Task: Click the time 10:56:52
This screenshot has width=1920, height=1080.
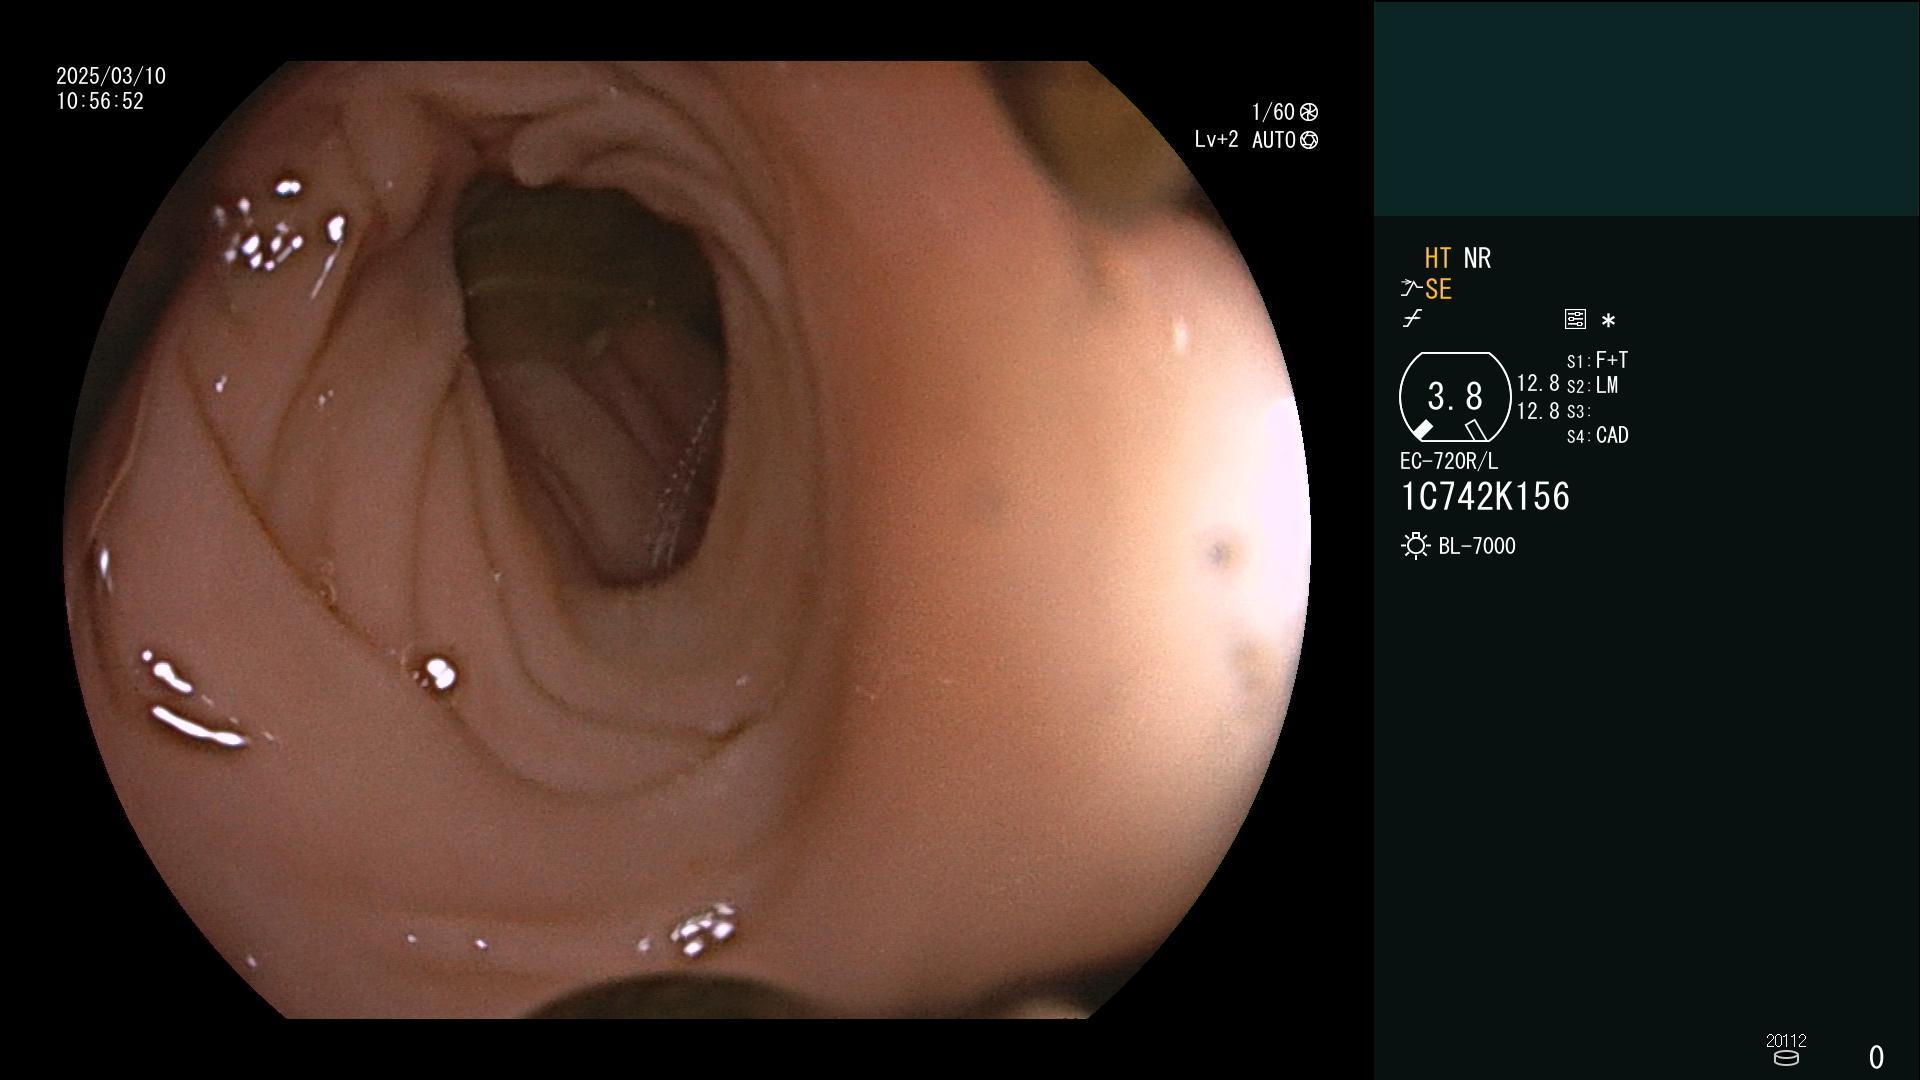Action: pyautogui.click(x=100, y=101)
